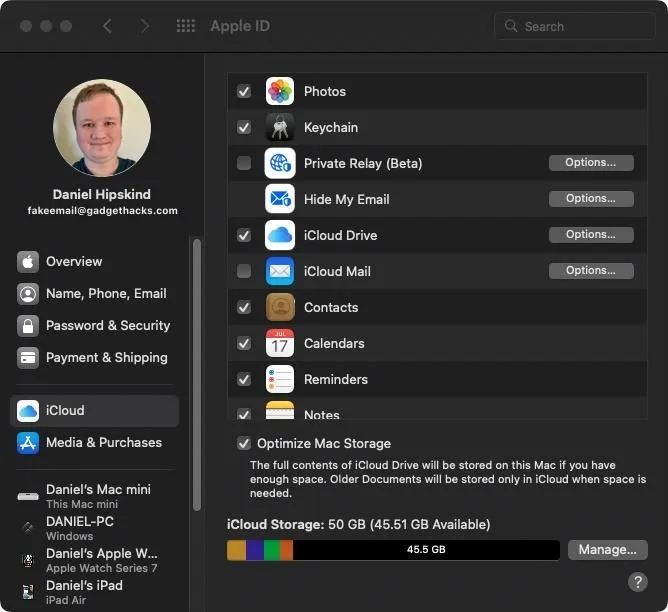Click the Manage... storage button
The image size is (668, 612).
click(608, 550)
